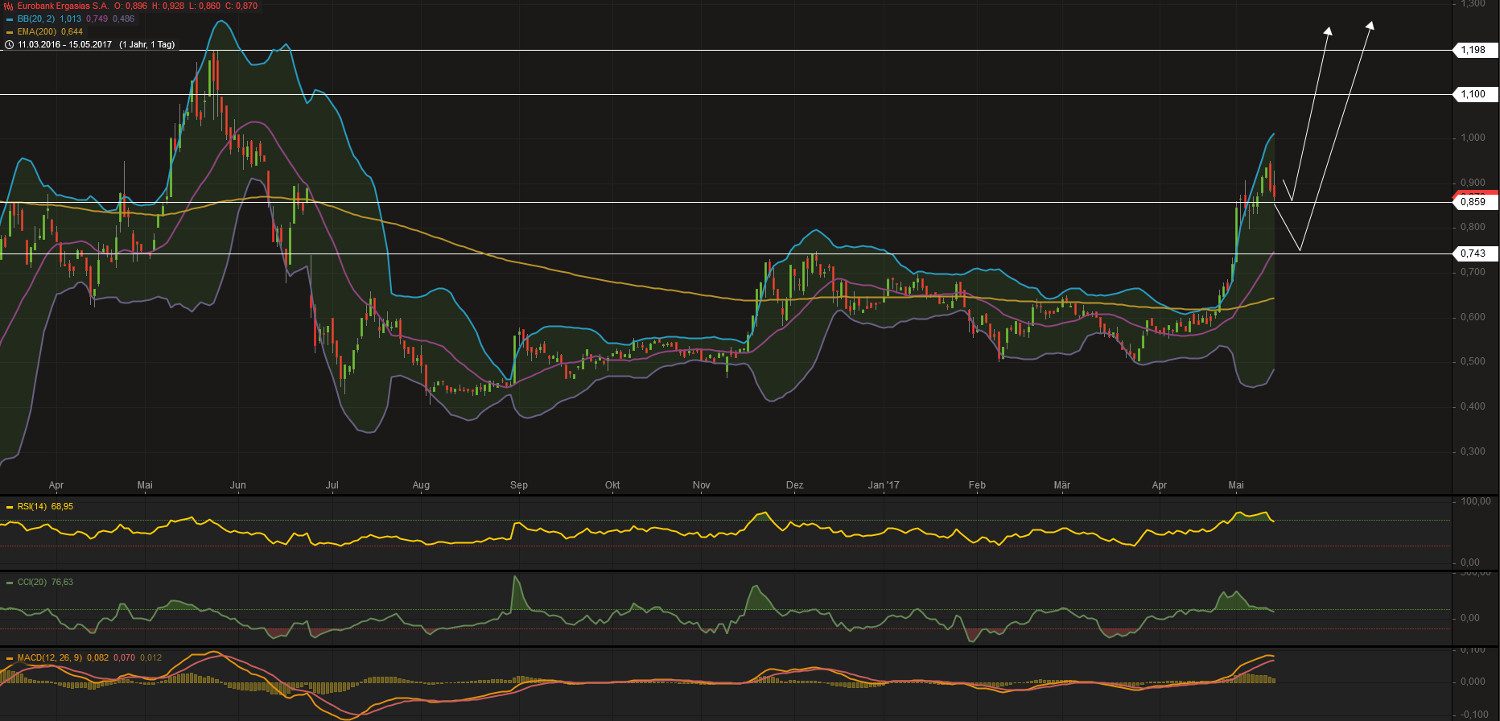Viewport: 1500px width, 721px height.
Task: Click the MACD value 0,082
Action: (x=99, y=658)
